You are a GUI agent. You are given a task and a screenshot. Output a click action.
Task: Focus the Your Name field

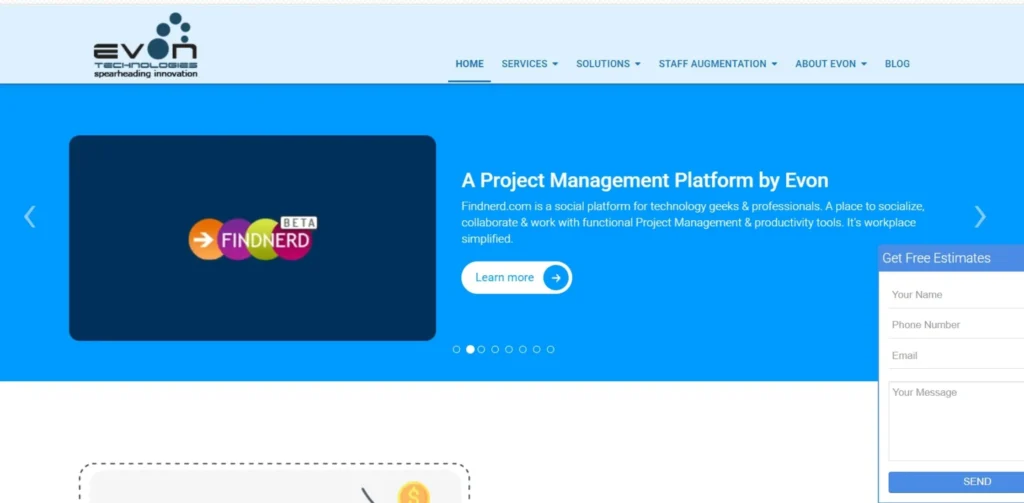pyautogui.click(x=956, y=295)
